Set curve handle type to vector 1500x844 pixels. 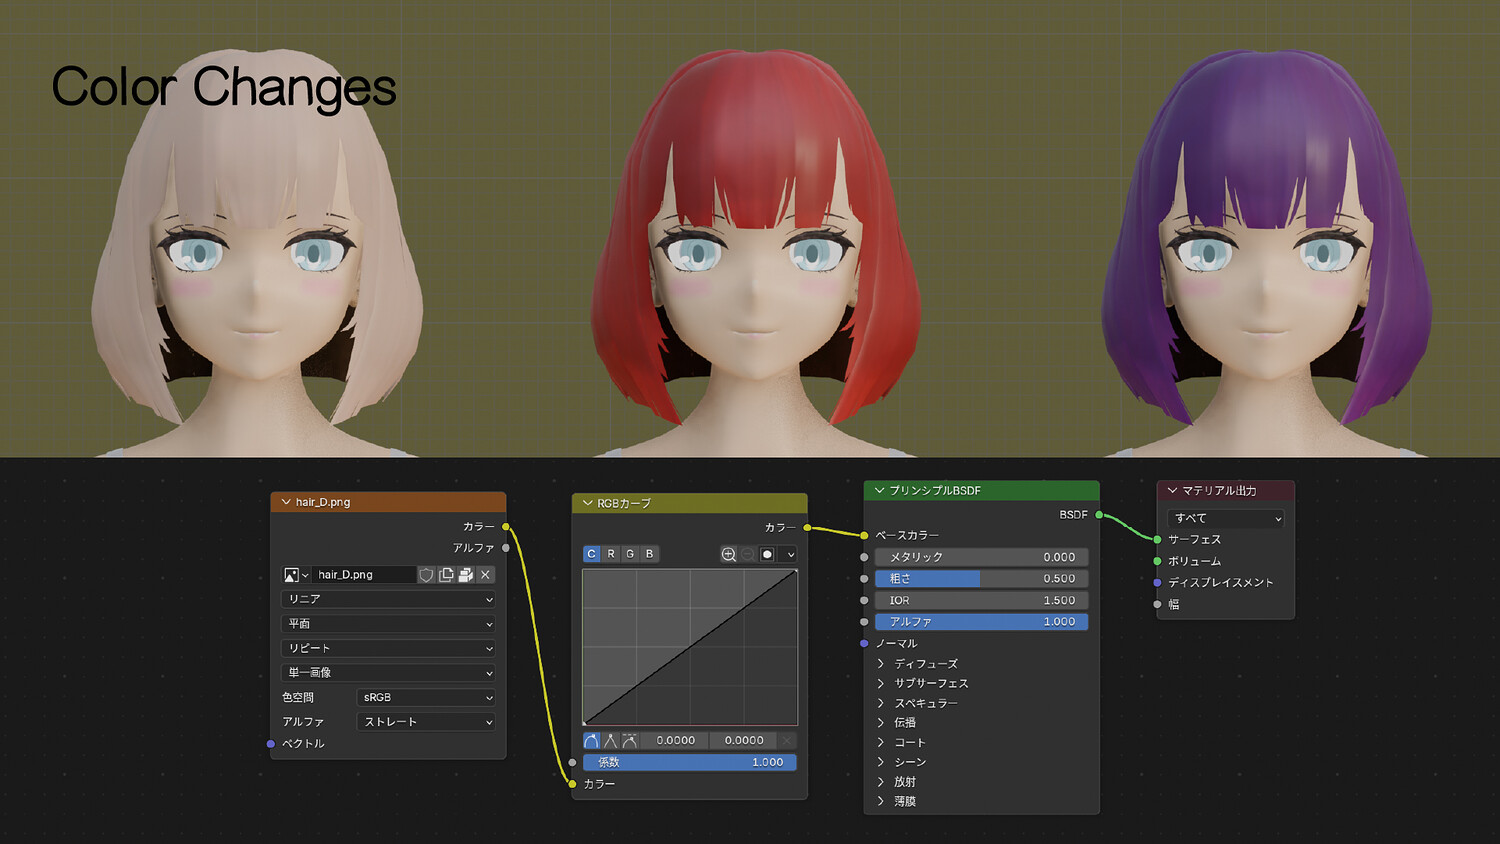tap(611, 741)
